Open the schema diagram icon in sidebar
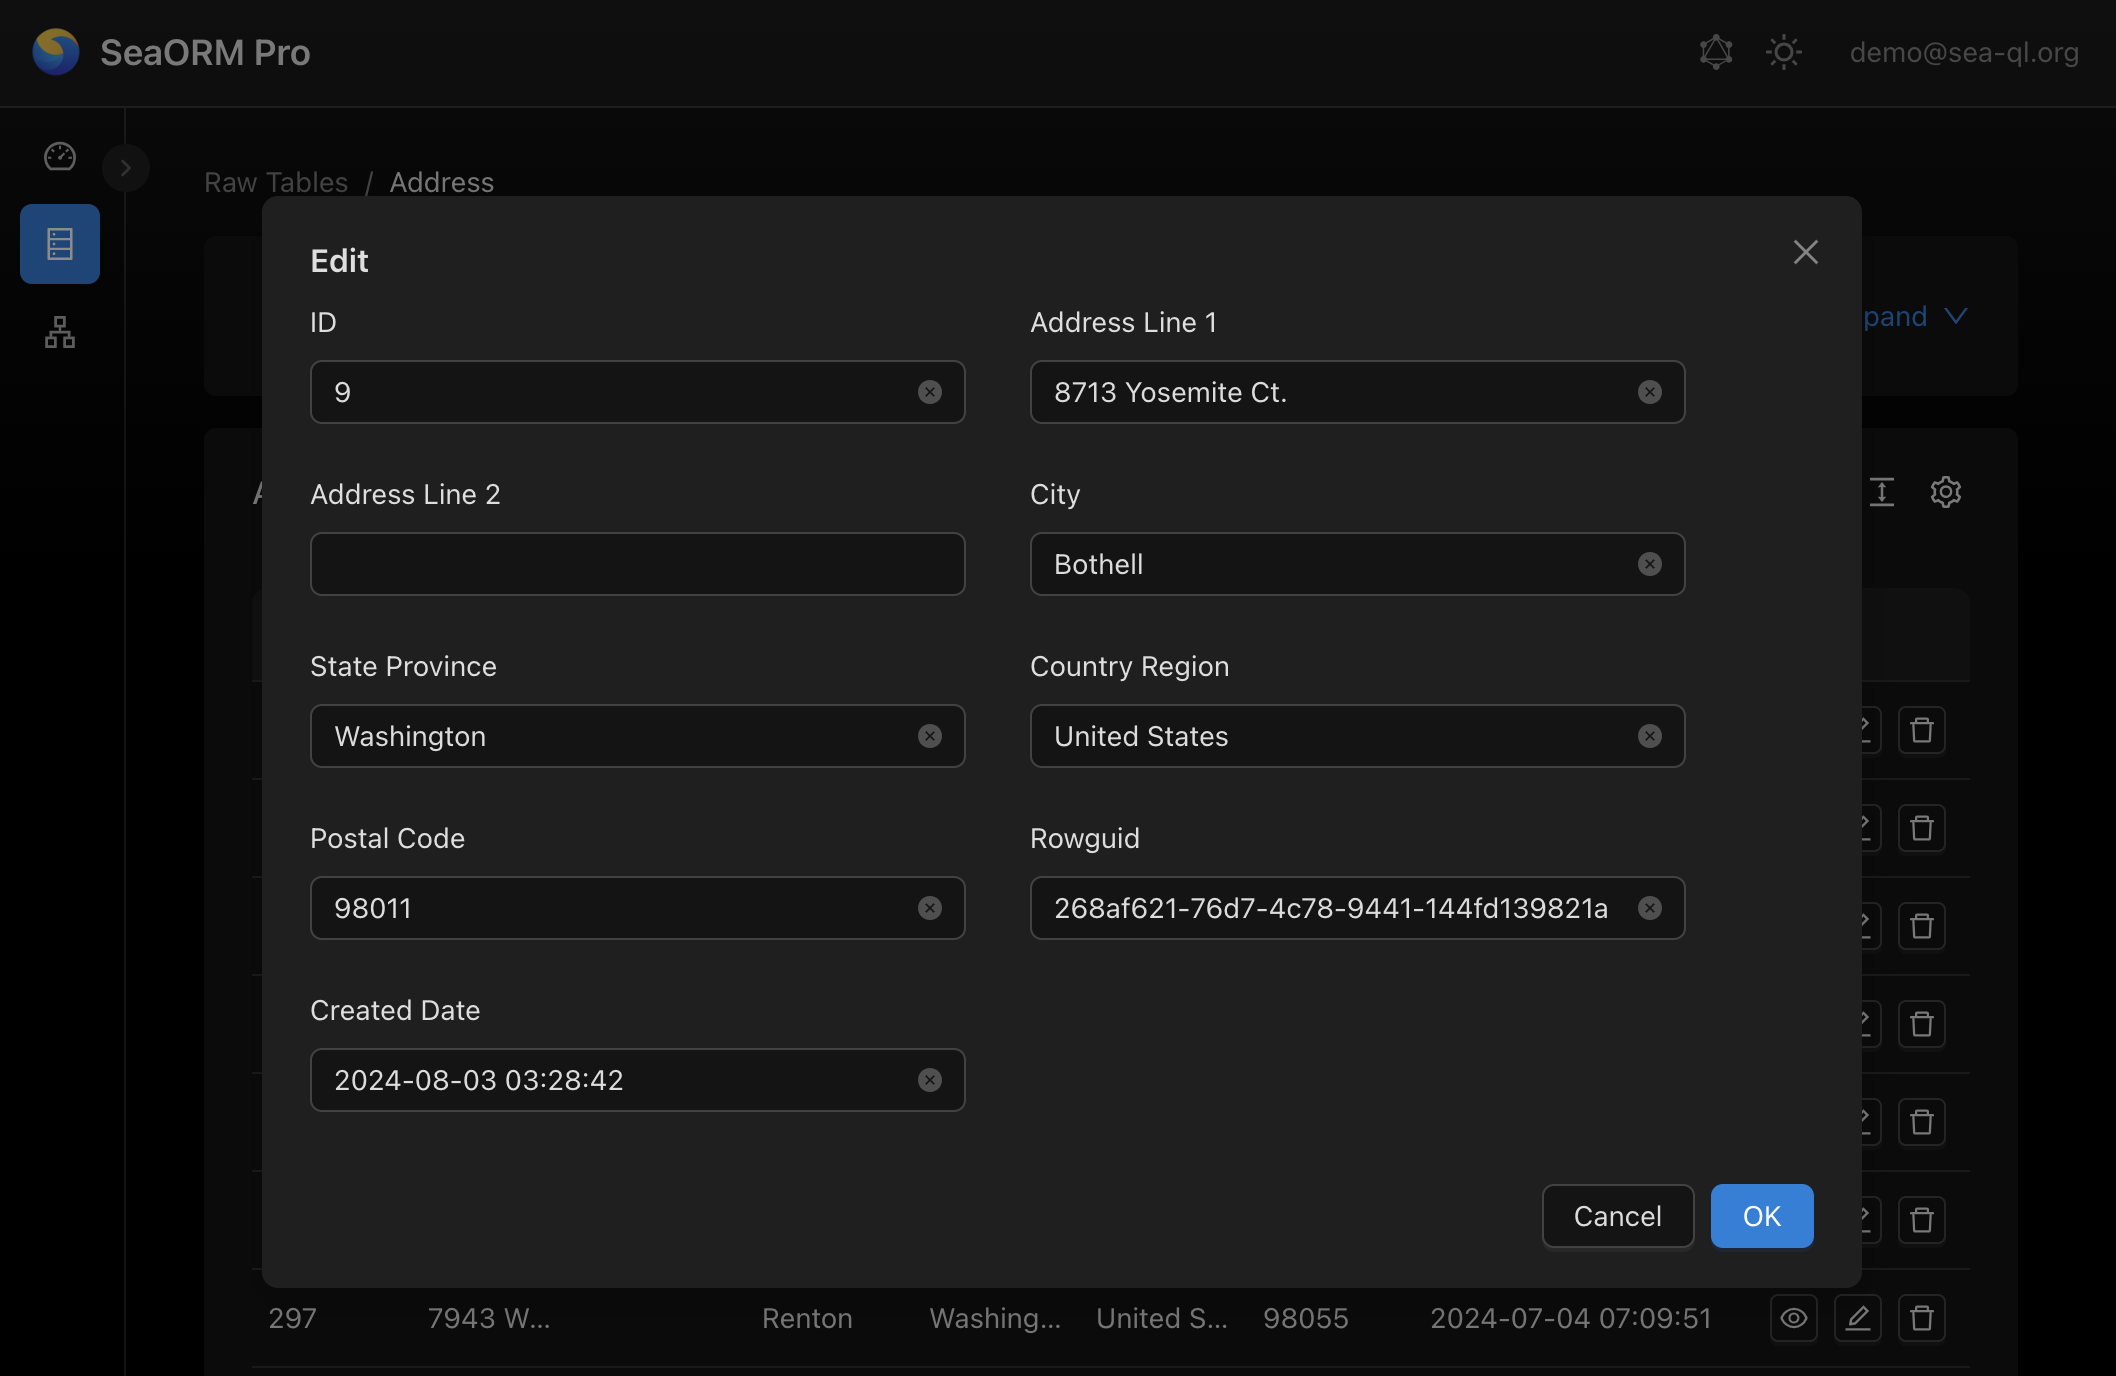This screenshot has width=2116, height=1376. coord(60,332)
